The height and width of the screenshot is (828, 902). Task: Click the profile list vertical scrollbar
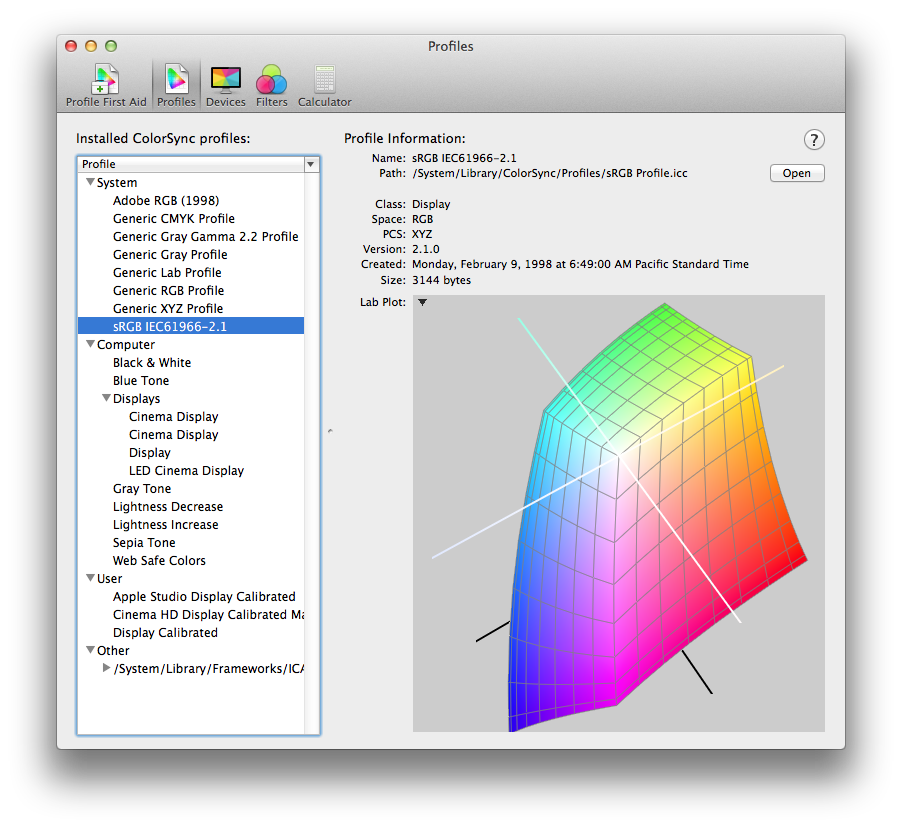311,450
